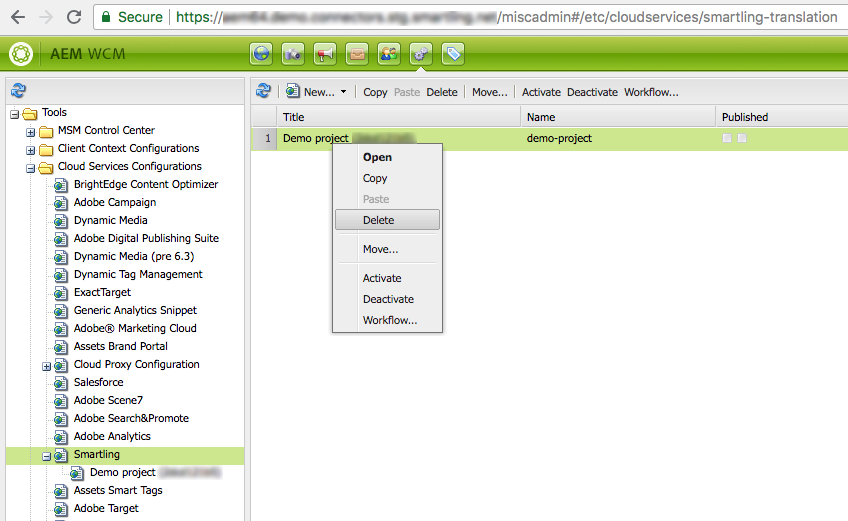Click the browser back arrow
The image size is (848, 521).
tap(18, 17)
